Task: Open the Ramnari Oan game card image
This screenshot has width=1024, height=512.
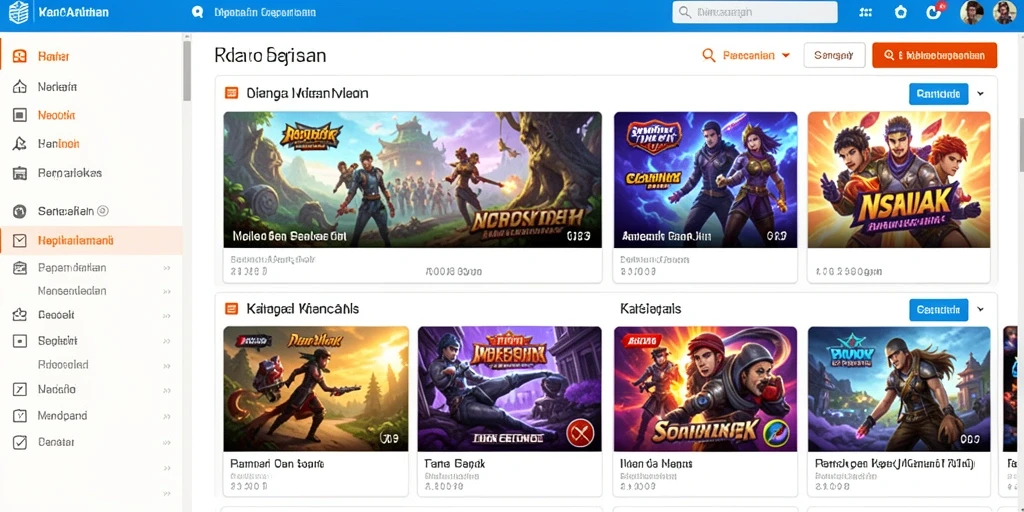Action: (316, 389)
